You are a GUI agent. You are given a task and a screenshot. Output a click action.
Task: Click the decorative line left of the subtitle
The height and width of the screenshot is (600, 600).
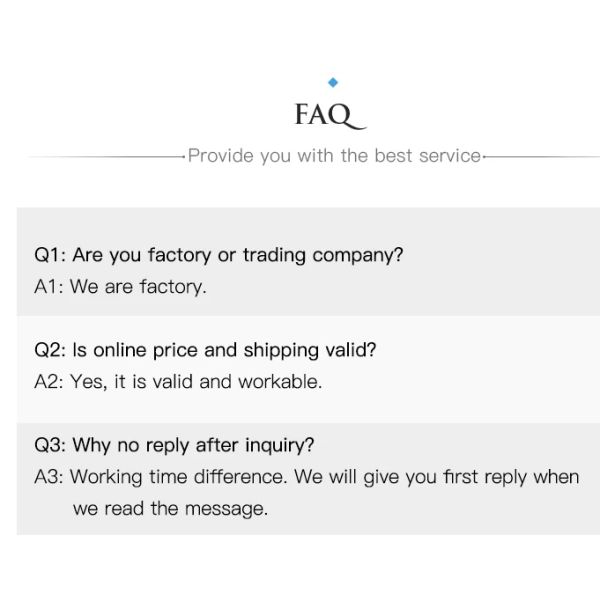click(105, 156)
